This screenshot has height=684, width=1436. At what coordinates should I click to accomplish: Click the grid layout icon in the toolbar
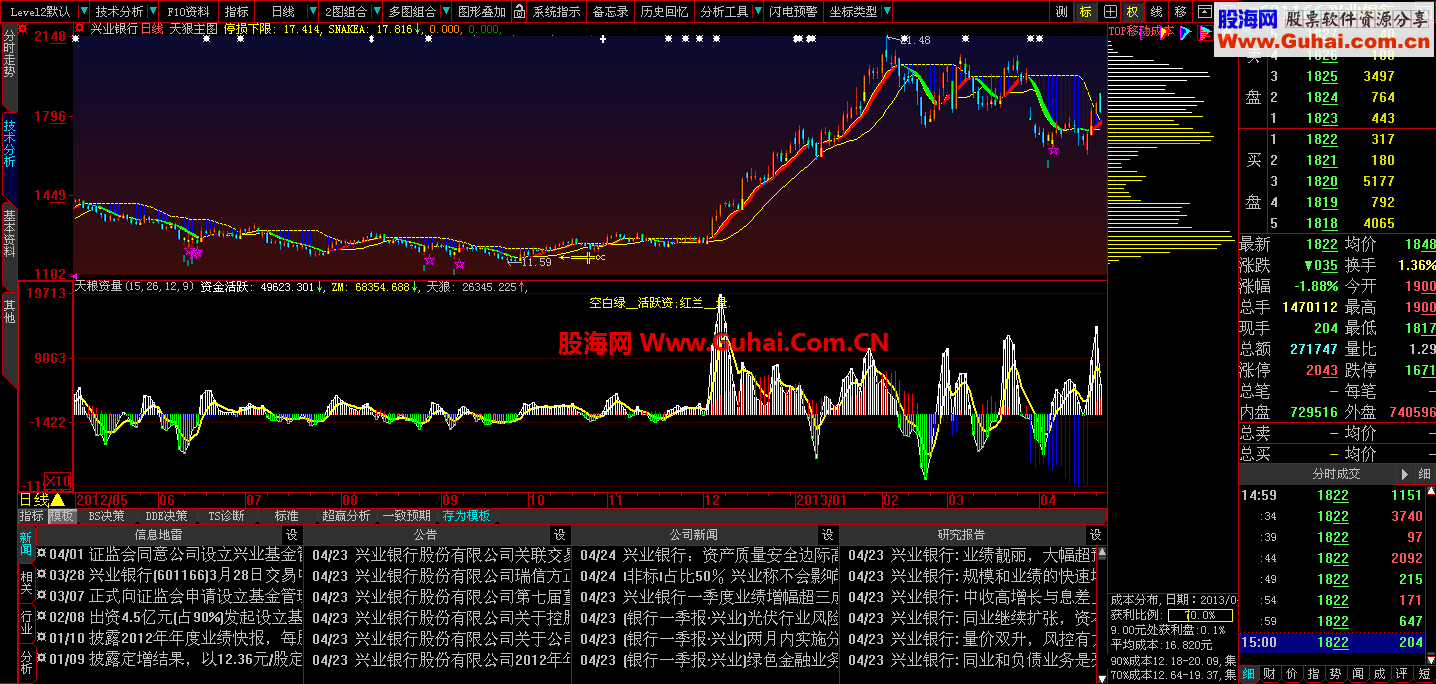pyautogui.click(x=1110, y=11)
